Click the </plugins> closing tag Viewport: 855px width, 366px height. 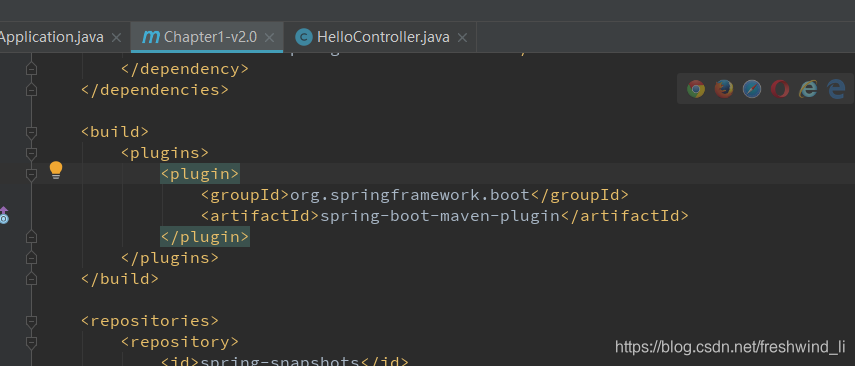(170, 258)
